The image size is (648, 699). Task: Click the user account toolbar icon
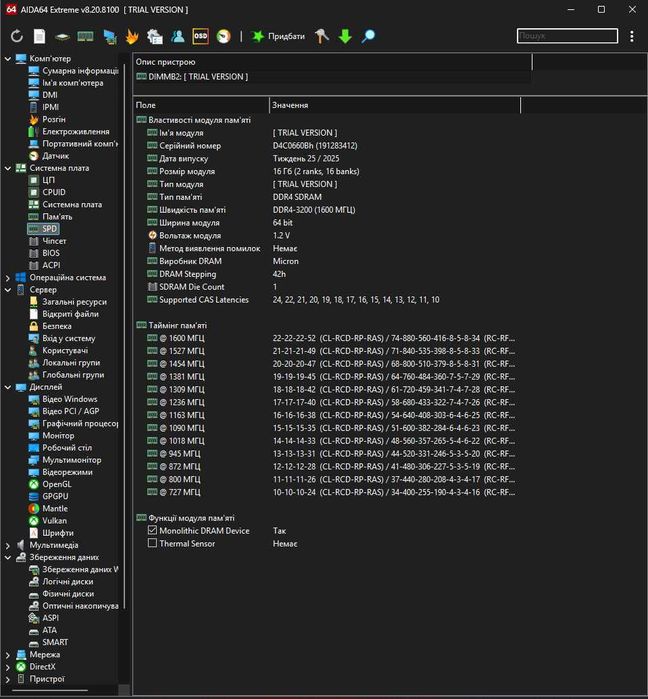pos(177,36)
